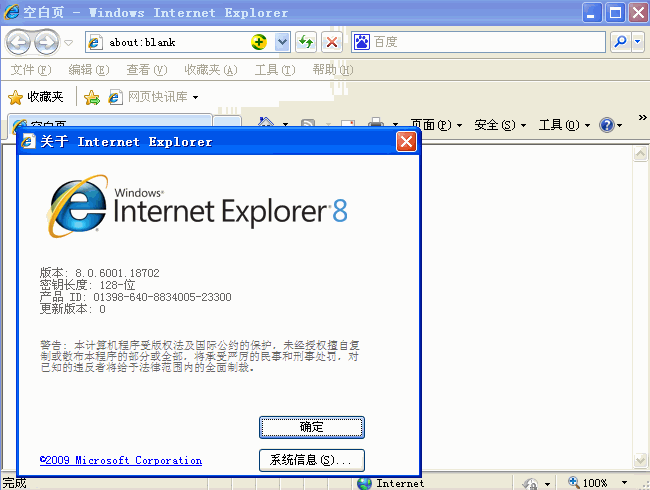Open 收藏夹 favorites star button
This screenshot has width=650, height=490.
(36, 97)
